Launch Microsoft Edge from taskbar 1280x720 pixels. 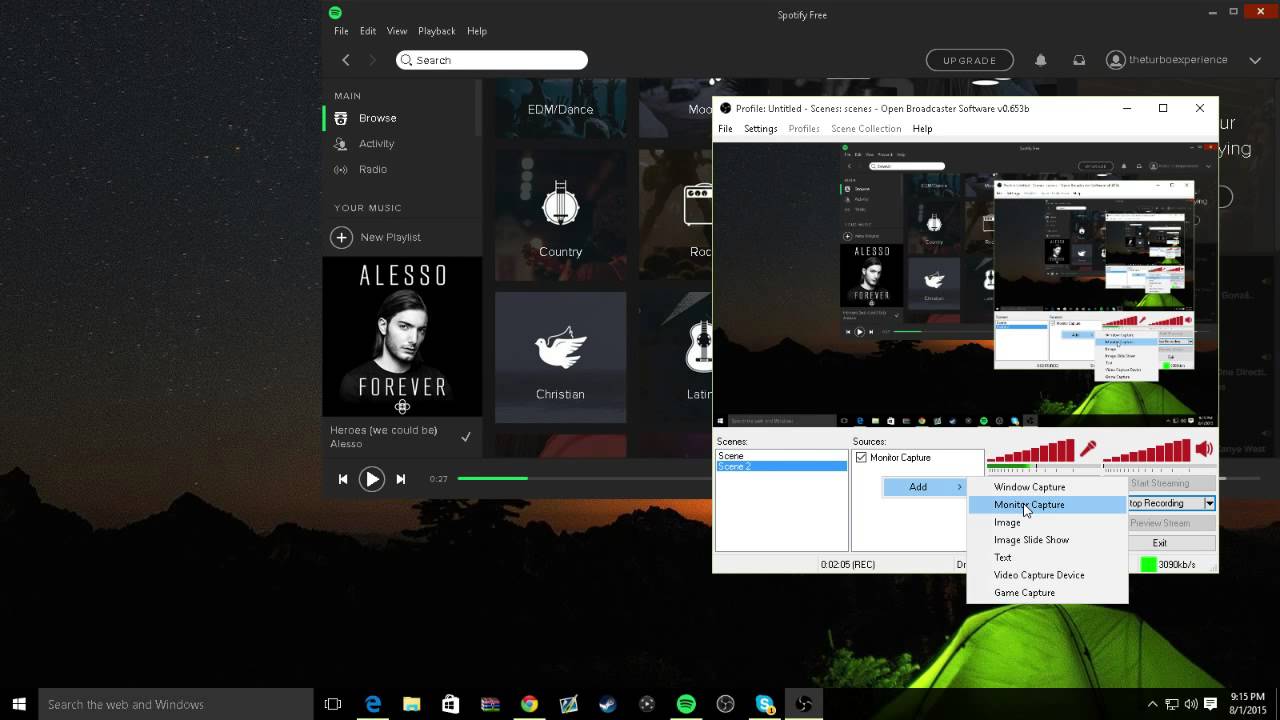[x=373, y=704]
